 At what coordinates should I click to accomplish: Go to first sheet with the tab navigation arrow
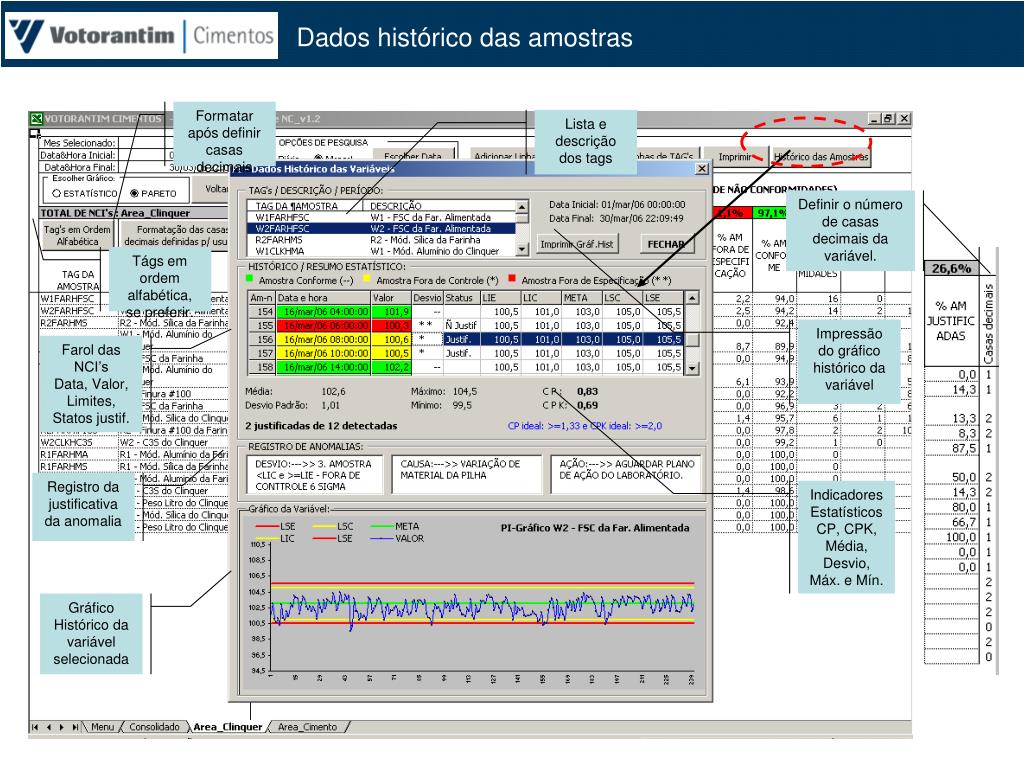[x=35, y=727]
